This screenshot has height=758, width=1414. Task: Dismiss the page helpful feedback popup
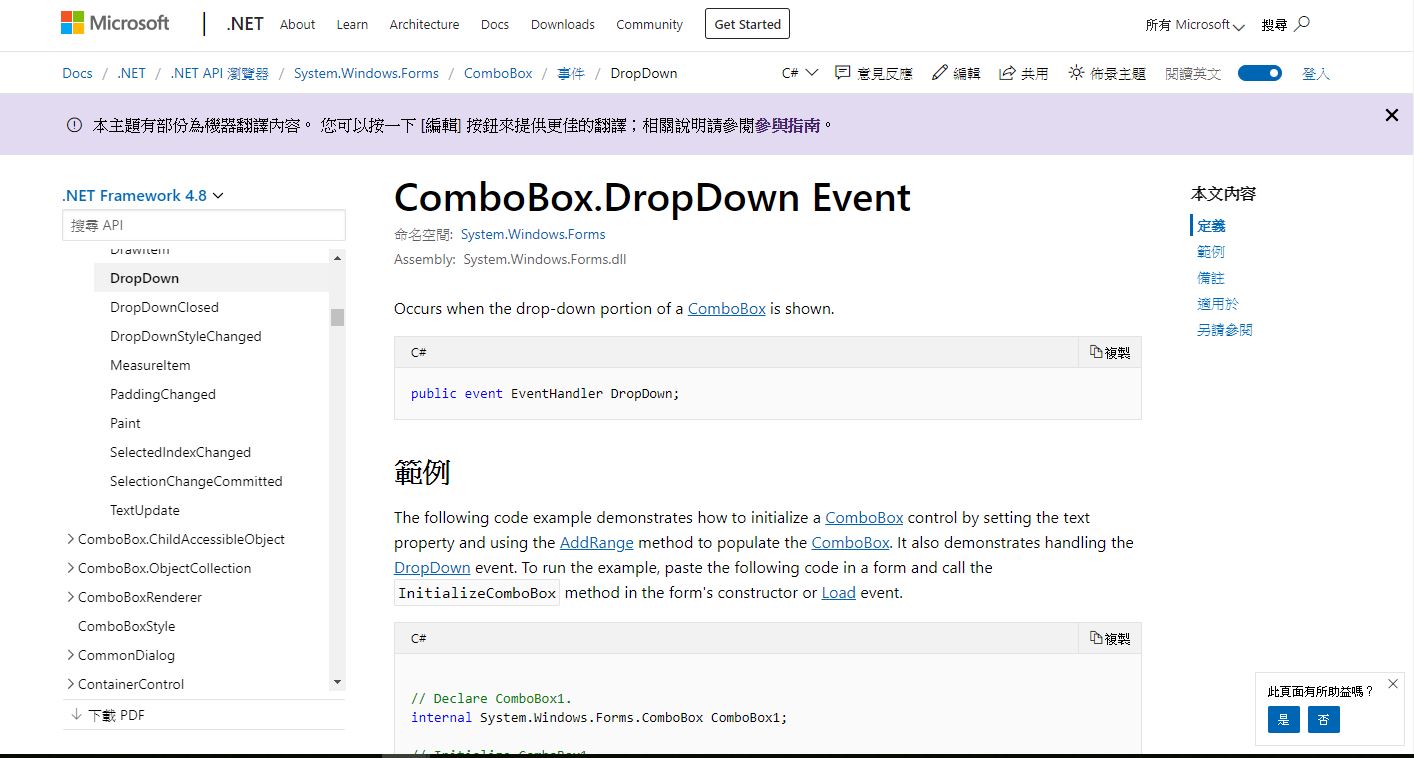tap(1393, 684)
